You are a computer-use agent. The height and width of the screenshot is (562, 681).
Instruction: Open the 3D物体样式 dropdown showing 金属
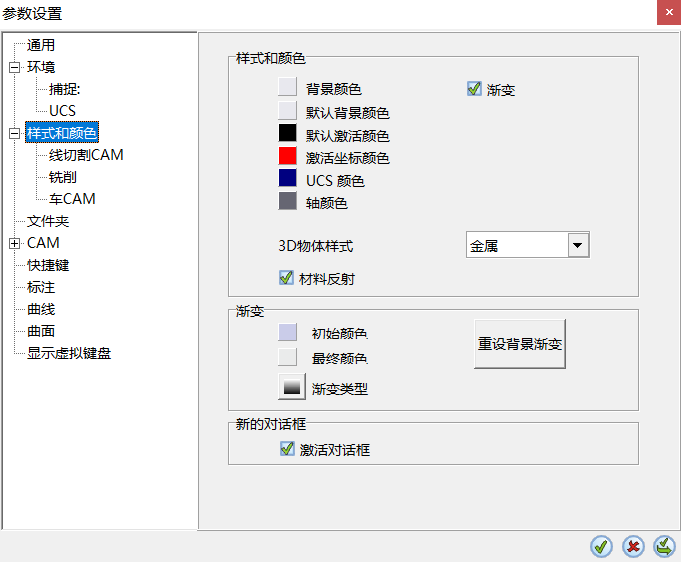tap(527, 245)
